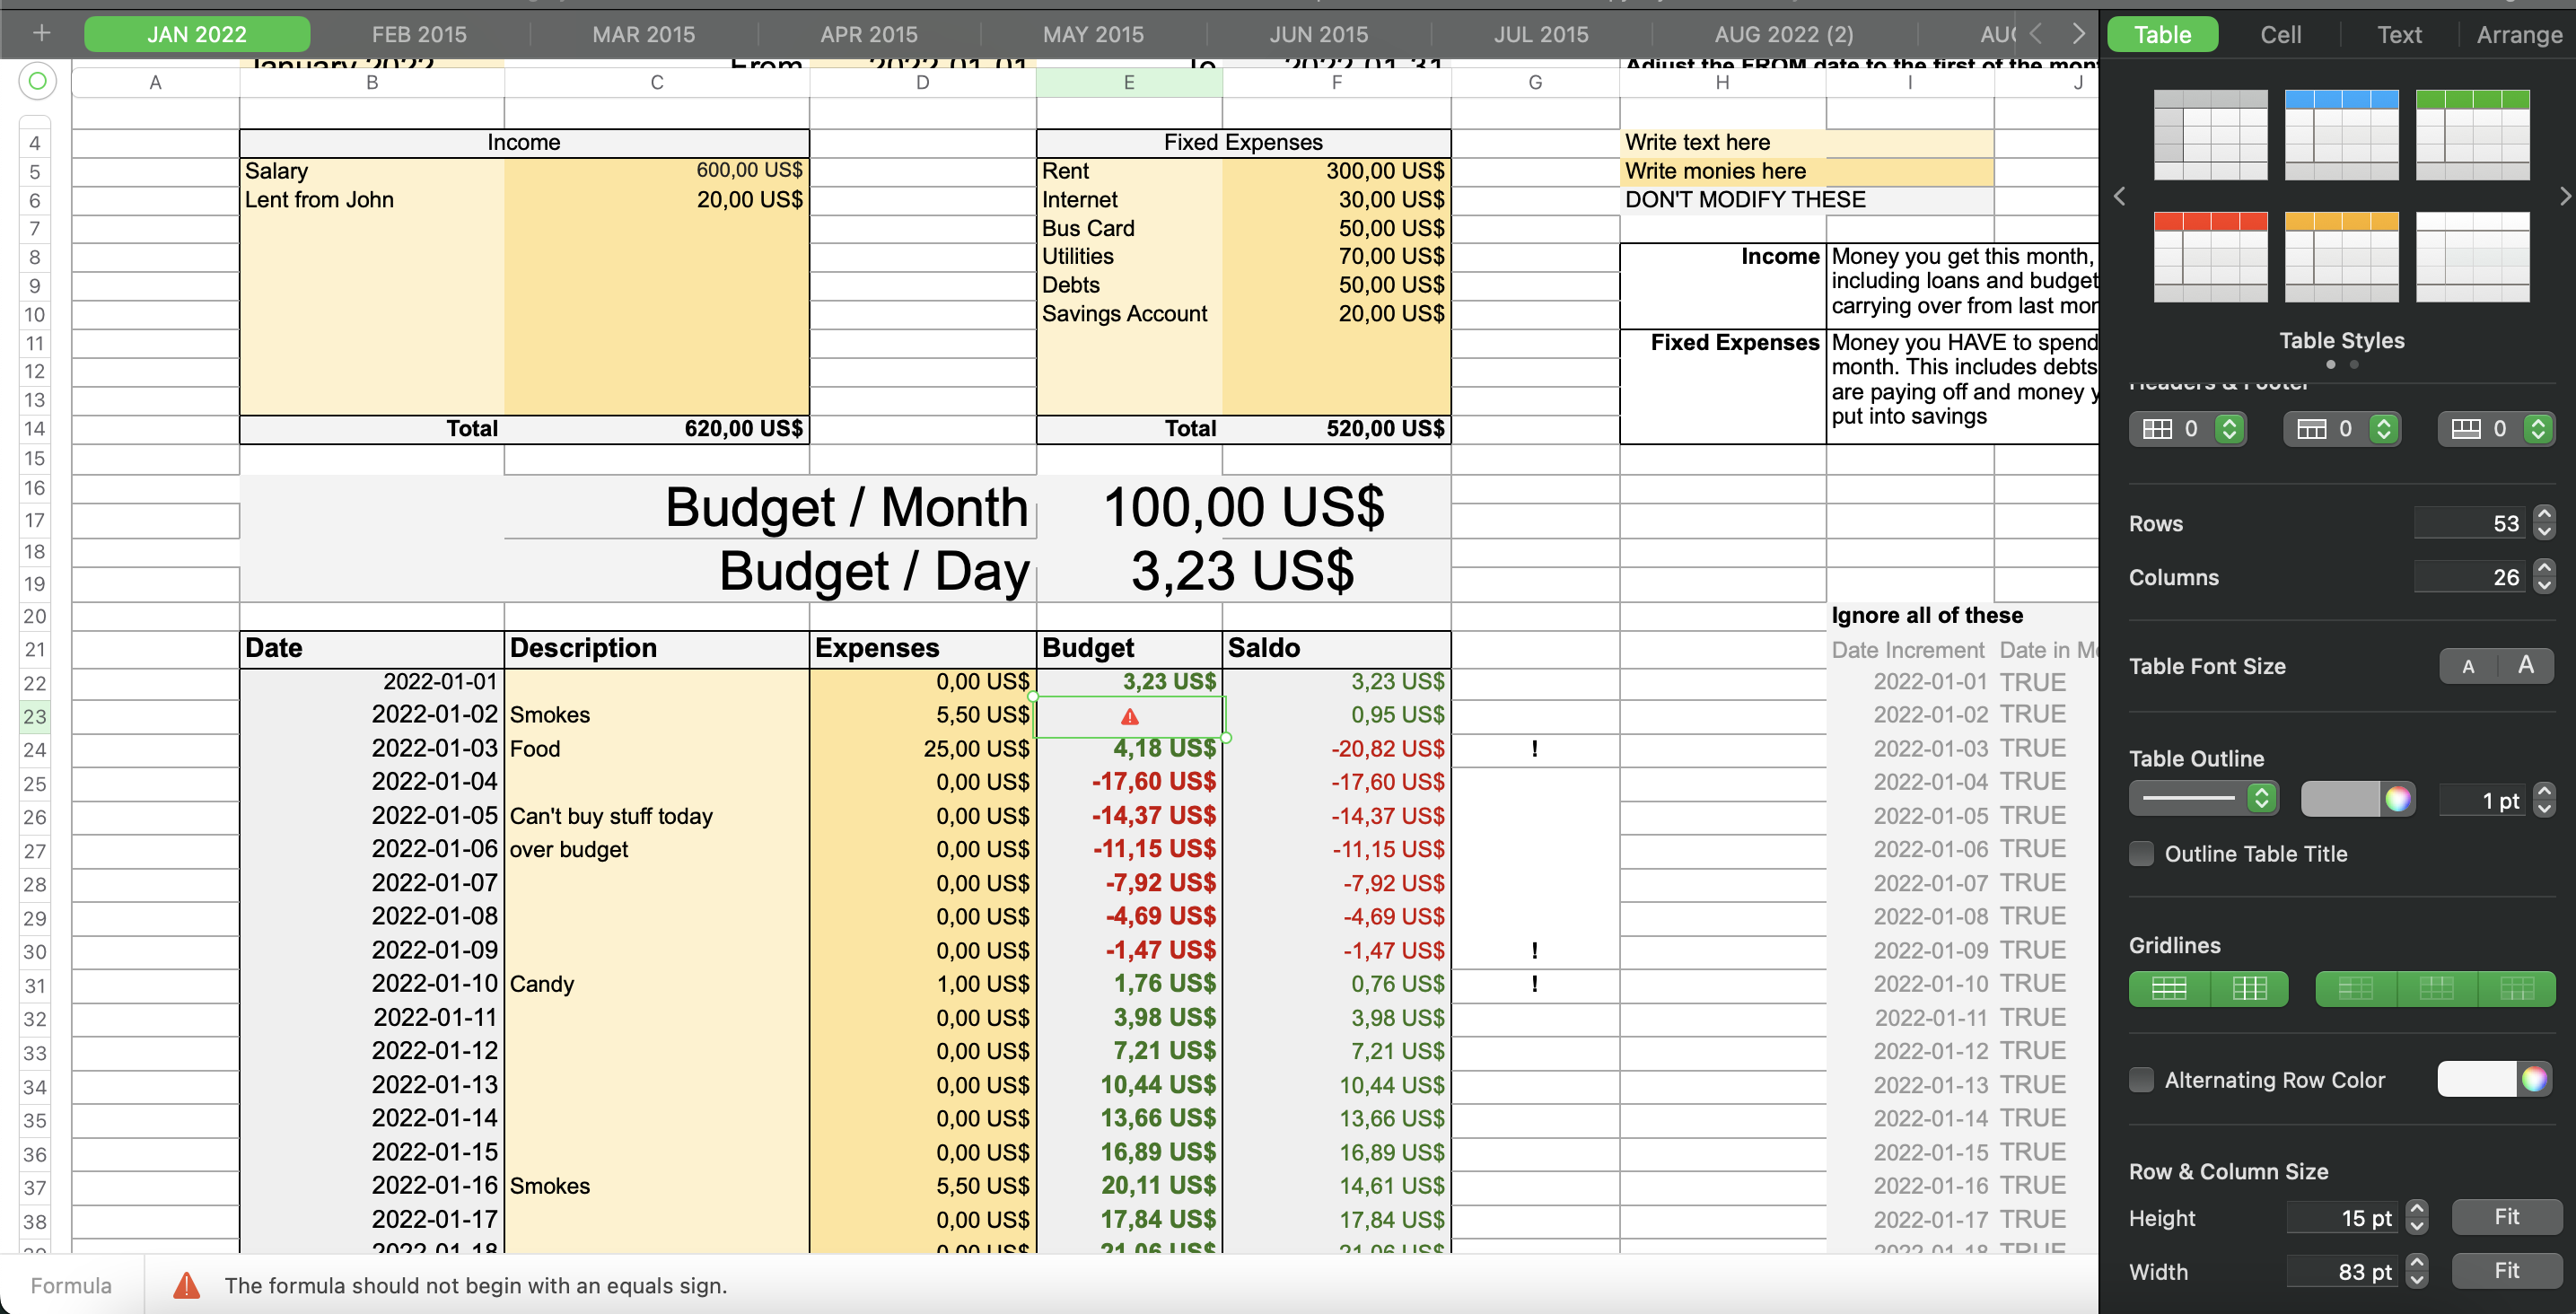Viewport: 2576px width, 1314px height.
Task: Click the larger table font size A
Action: [x=2525, y=665]
